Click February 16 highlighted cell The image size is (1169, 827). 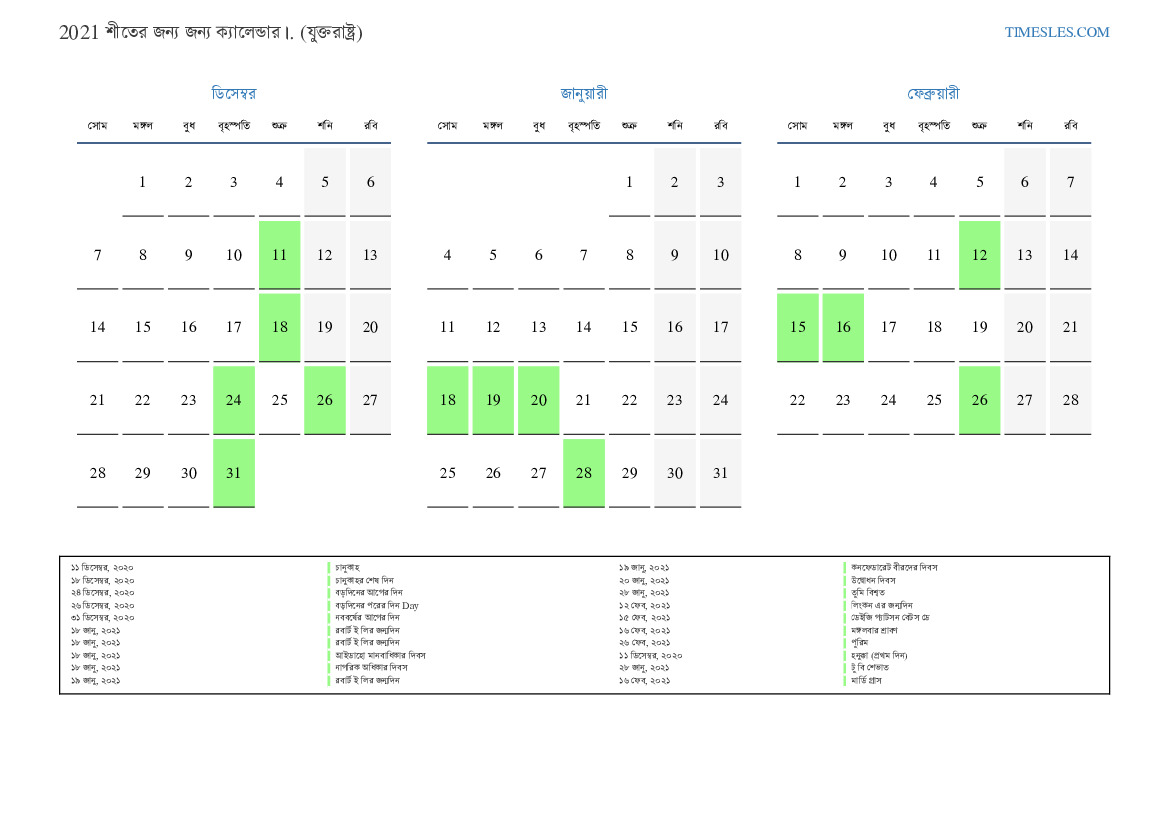click(x=843, y=327)
